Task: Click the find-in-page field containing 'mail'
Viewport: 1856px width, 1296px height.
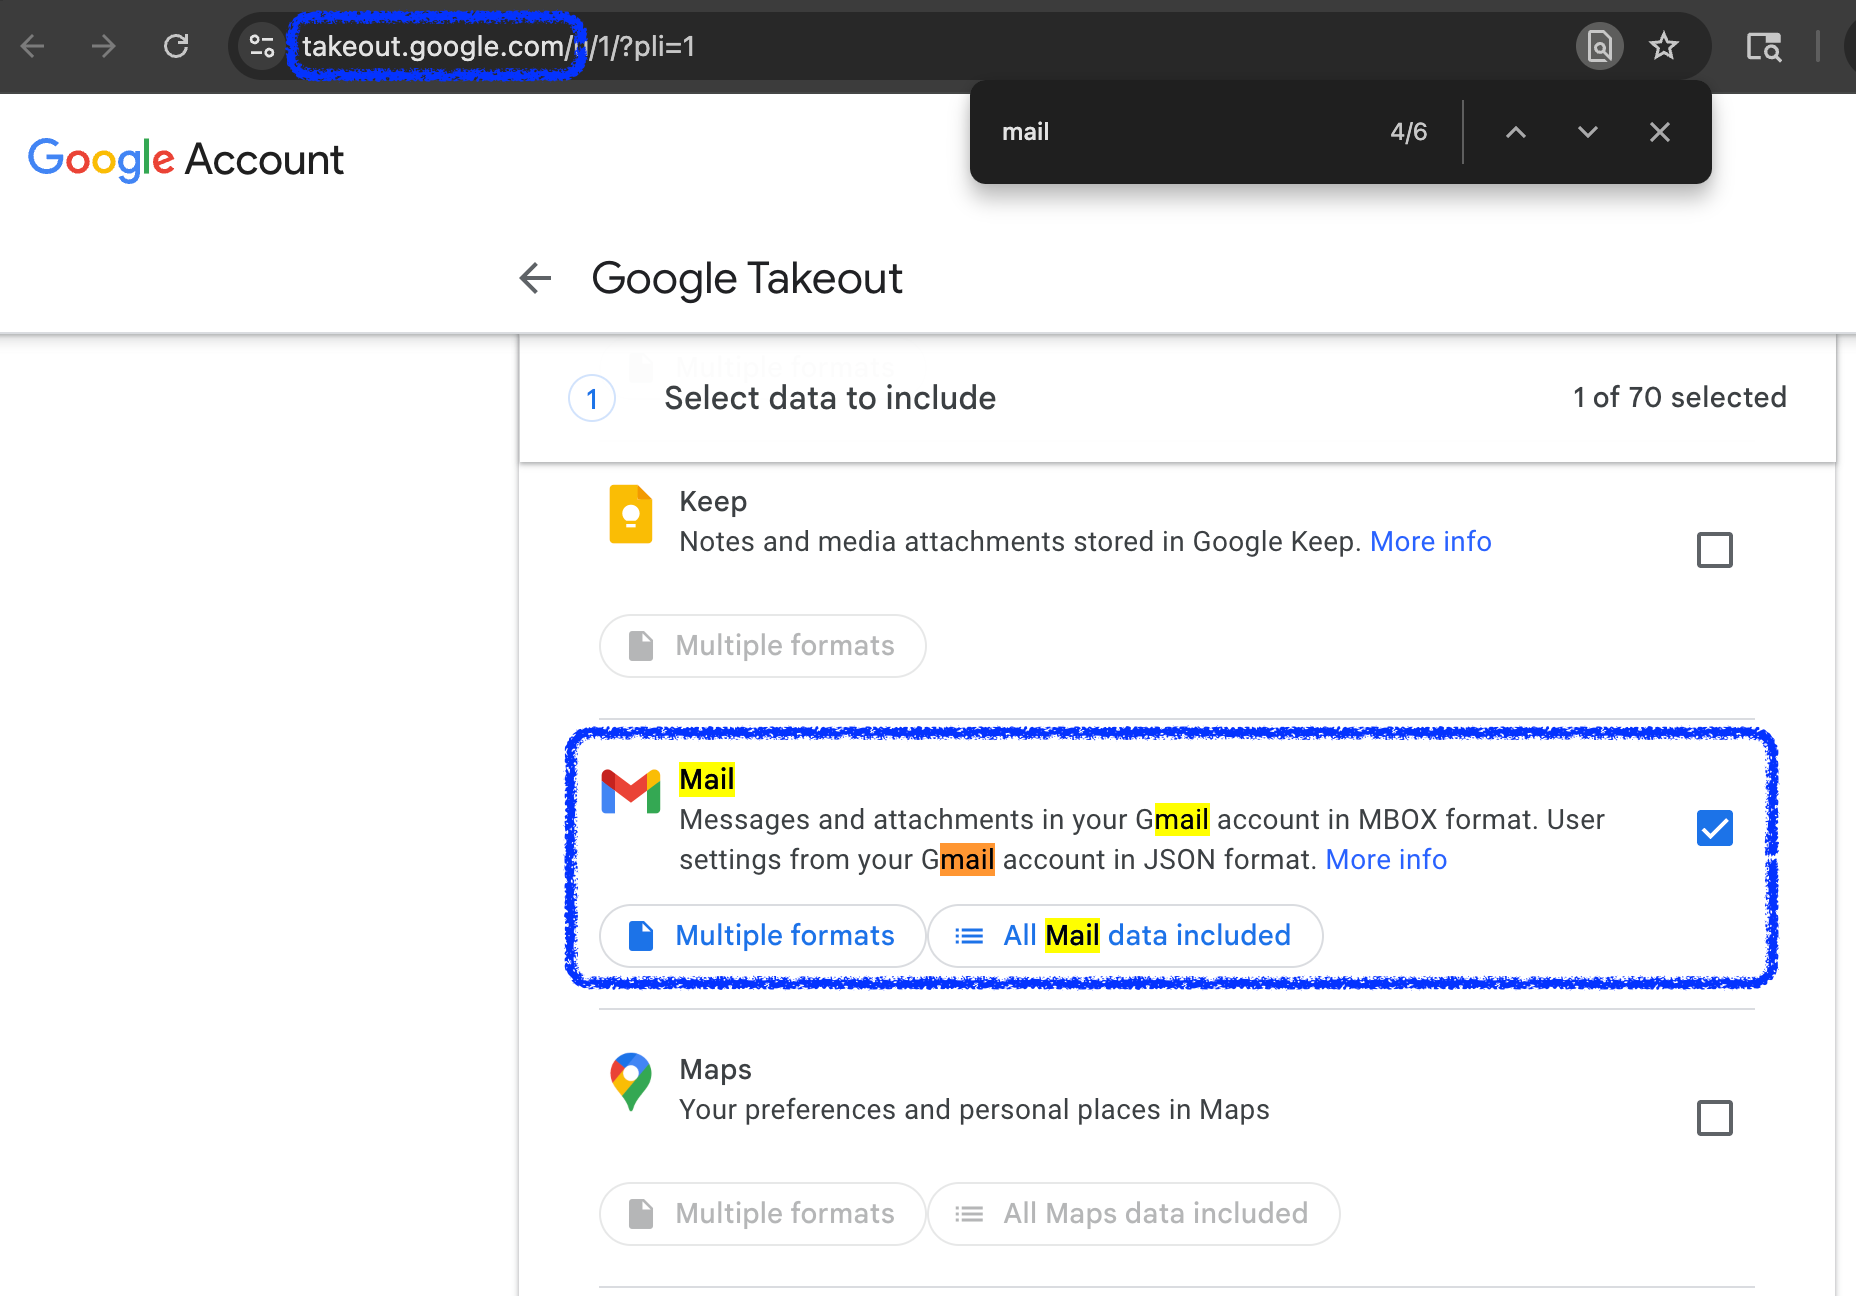Action: [x=1180, y=132]
